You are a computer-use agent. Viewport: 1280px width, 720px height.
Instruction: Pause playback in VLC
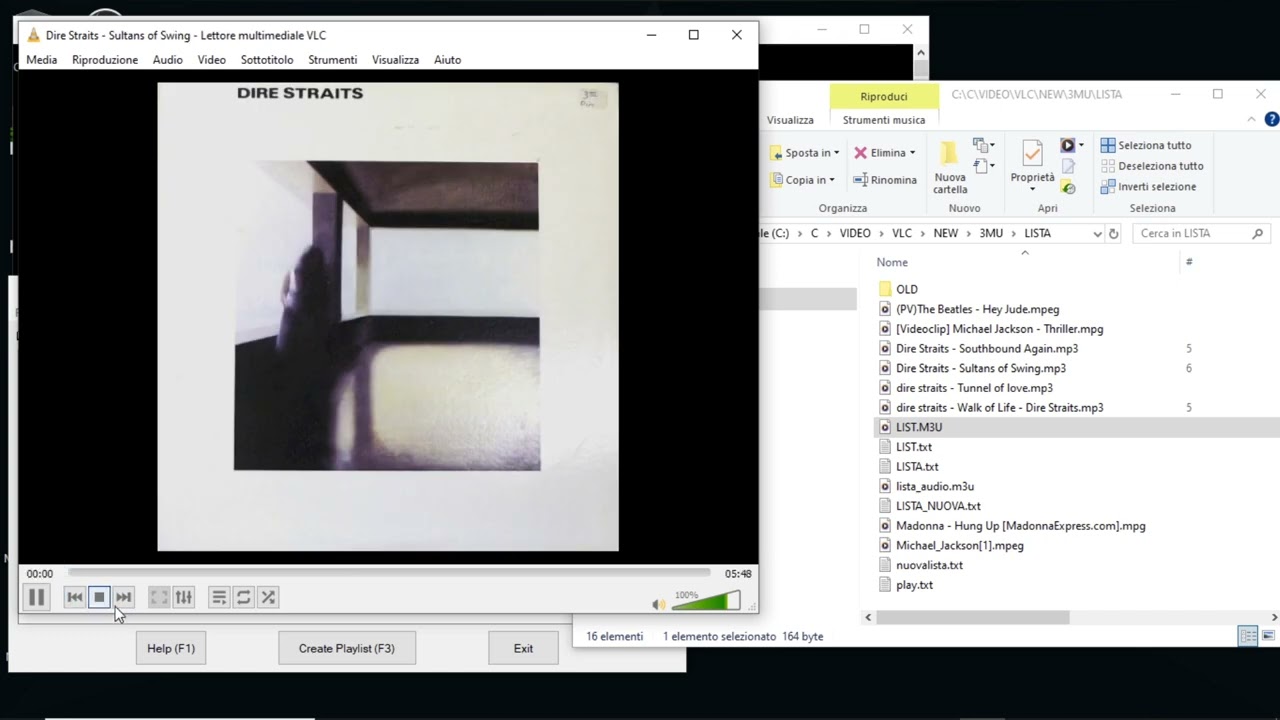coord(35,597)
